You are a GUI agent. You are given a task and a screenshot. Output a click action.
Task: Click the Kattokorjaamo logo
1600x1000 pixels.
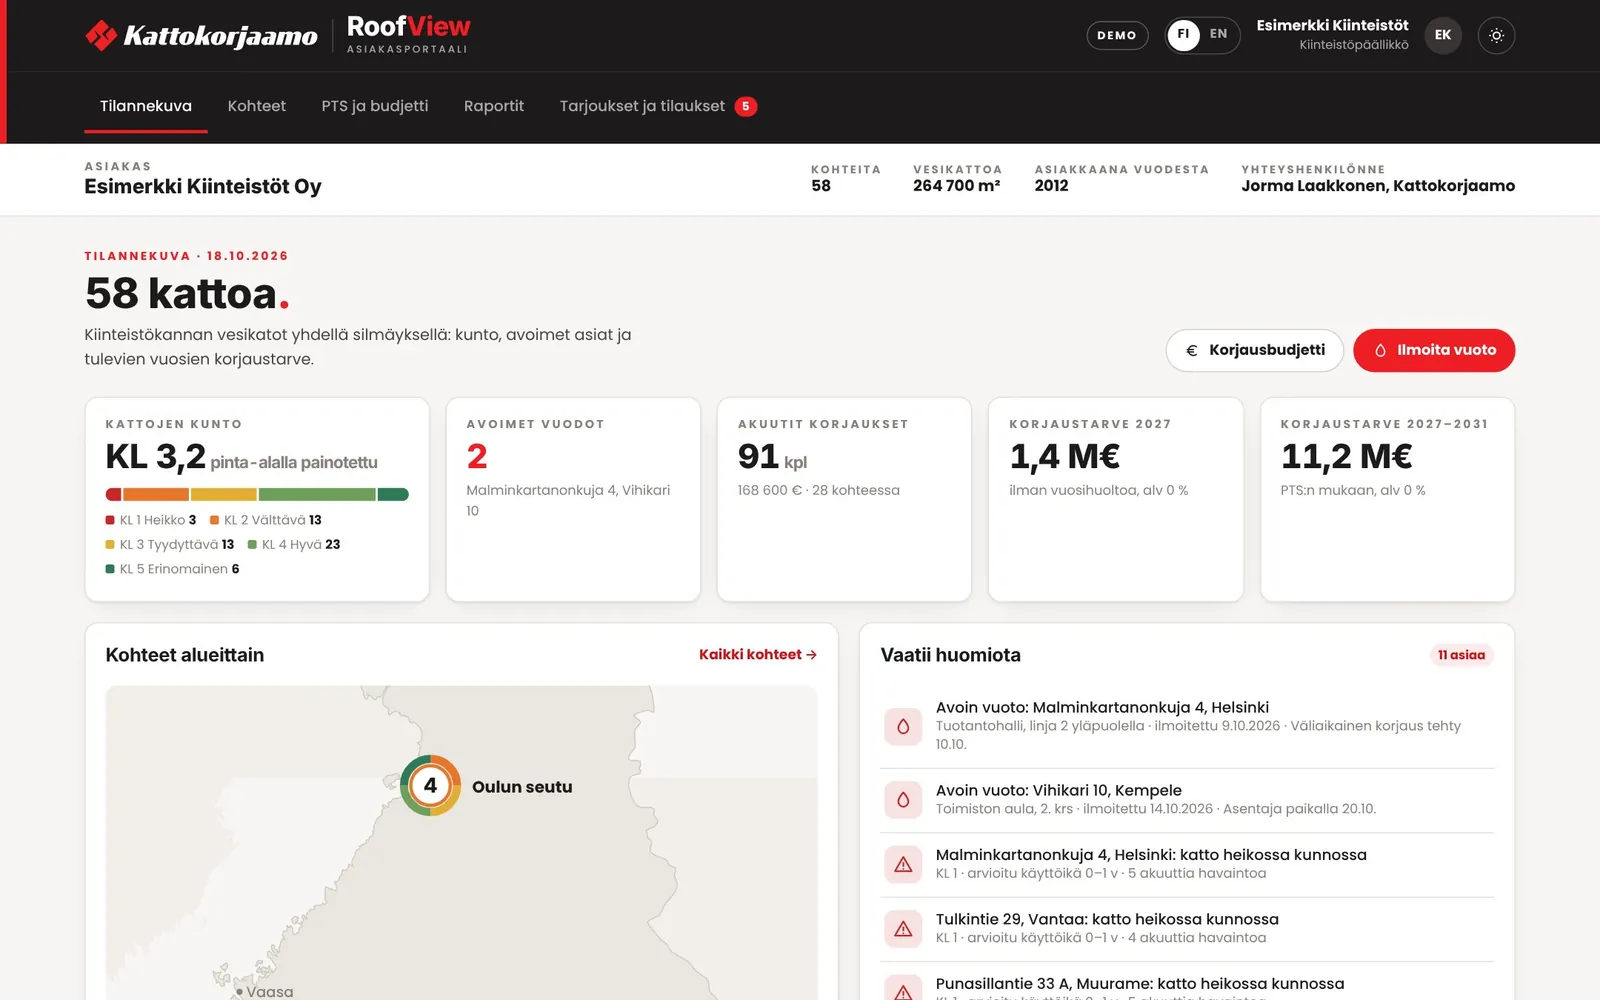click(x=201, y=36)
